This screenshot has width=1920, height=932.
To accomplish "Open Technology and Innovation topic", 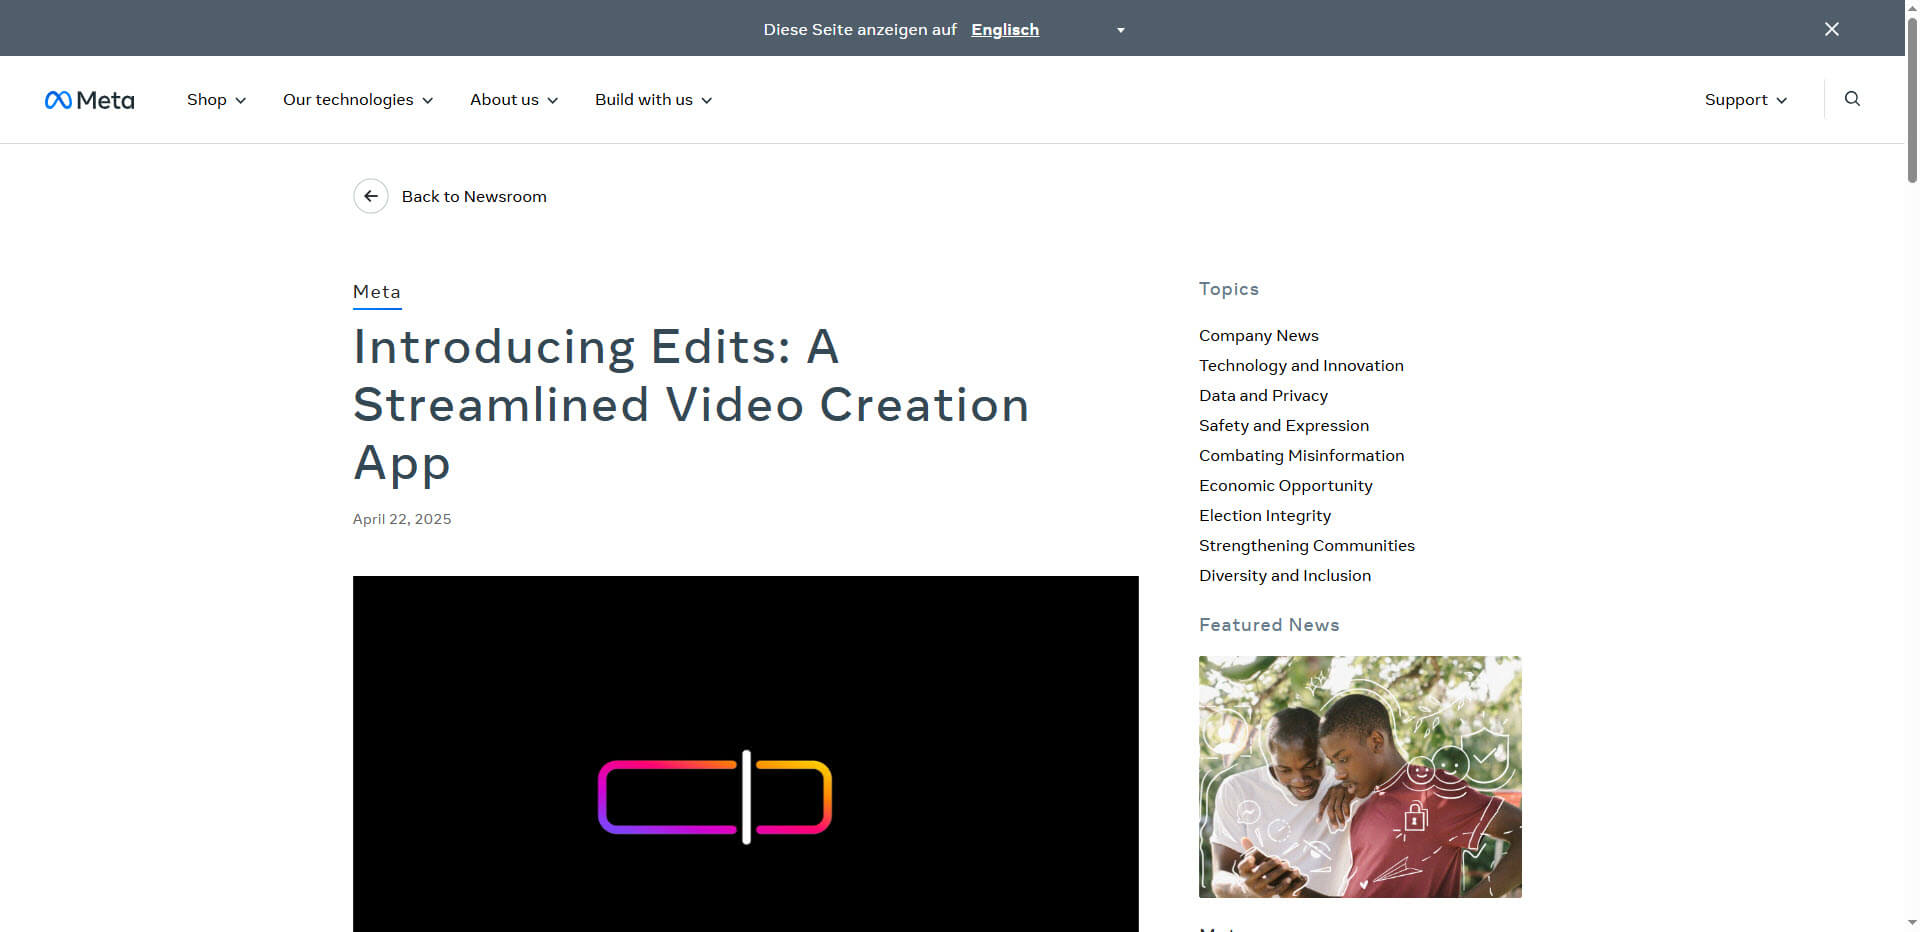I will pos(1301,366).
